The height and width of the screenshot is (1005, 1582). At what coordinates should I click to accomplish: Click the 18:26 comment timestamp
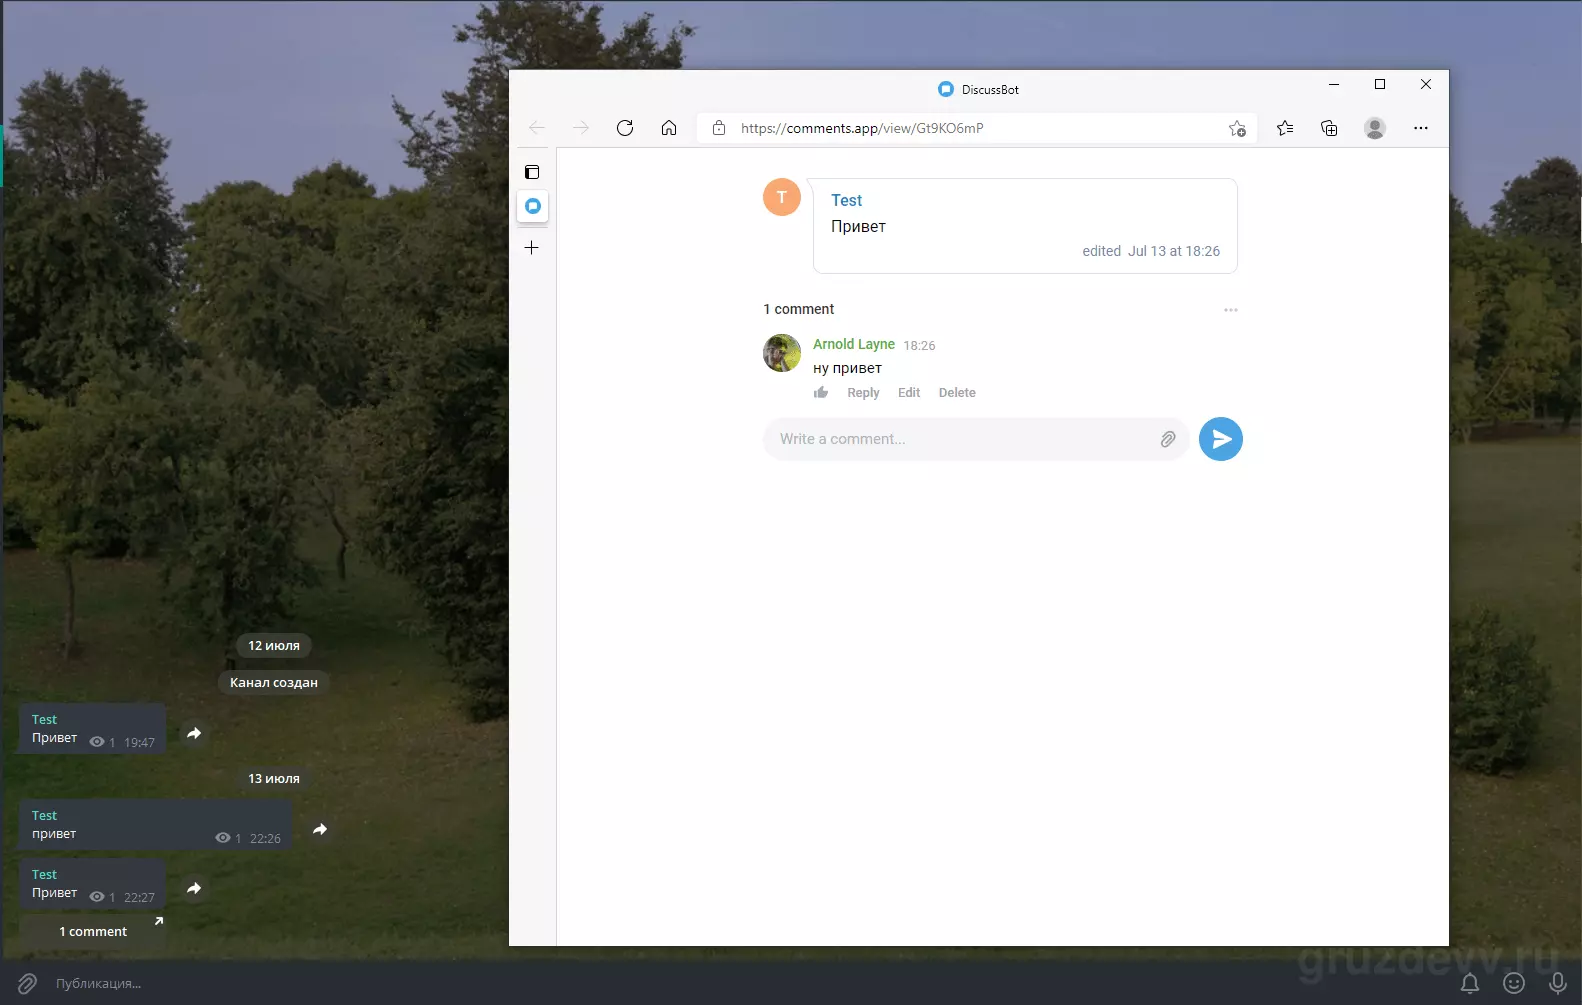(919, 345)
